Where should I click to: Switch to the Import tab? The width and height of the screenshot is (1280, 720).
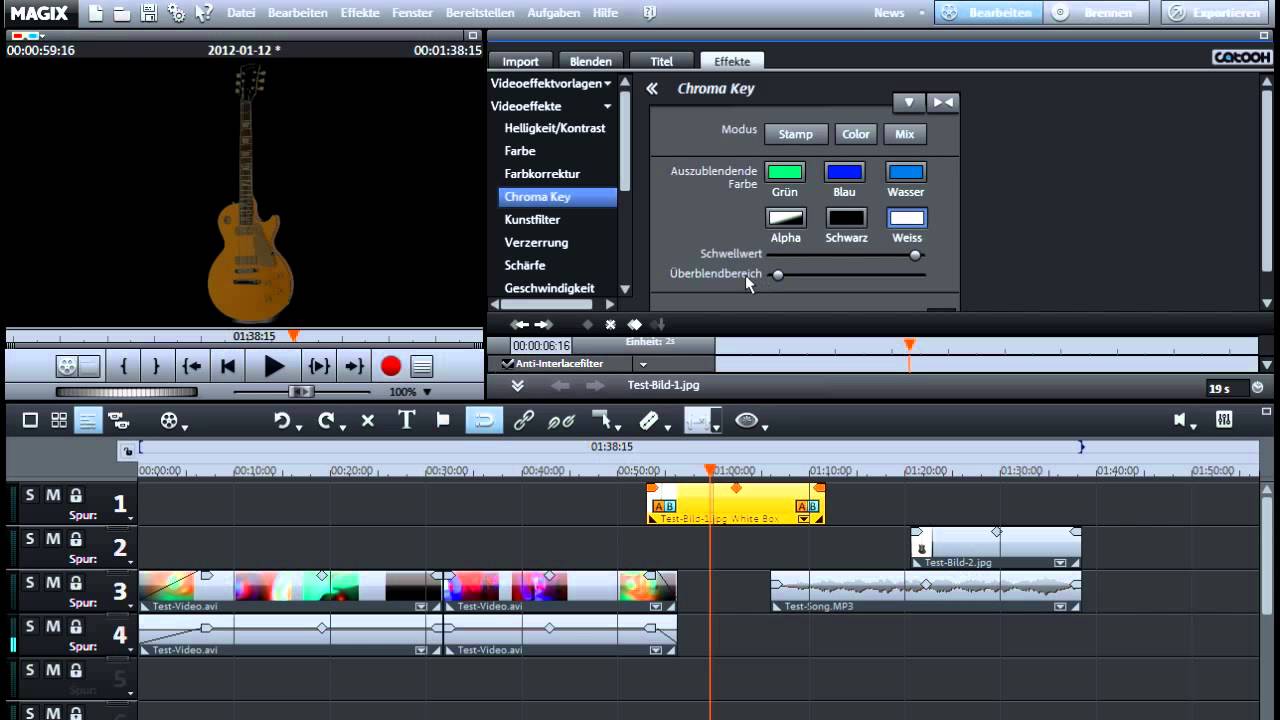coord(520,61)
